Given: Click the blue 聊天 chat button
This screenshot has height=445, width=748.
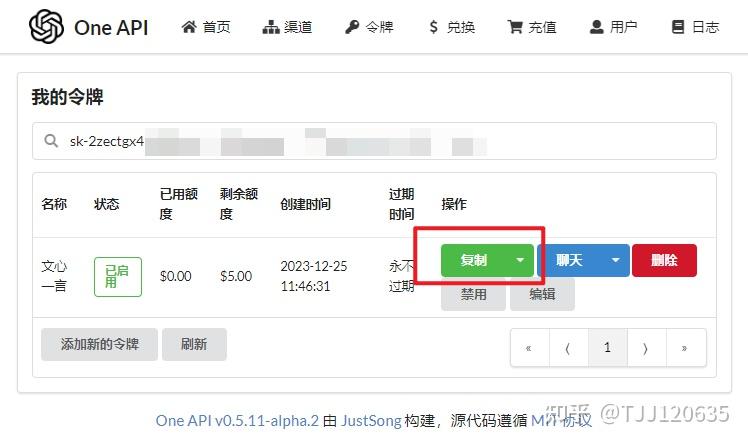Looking at the screenshot, I should pyautogui.click(x=569, y=260).
